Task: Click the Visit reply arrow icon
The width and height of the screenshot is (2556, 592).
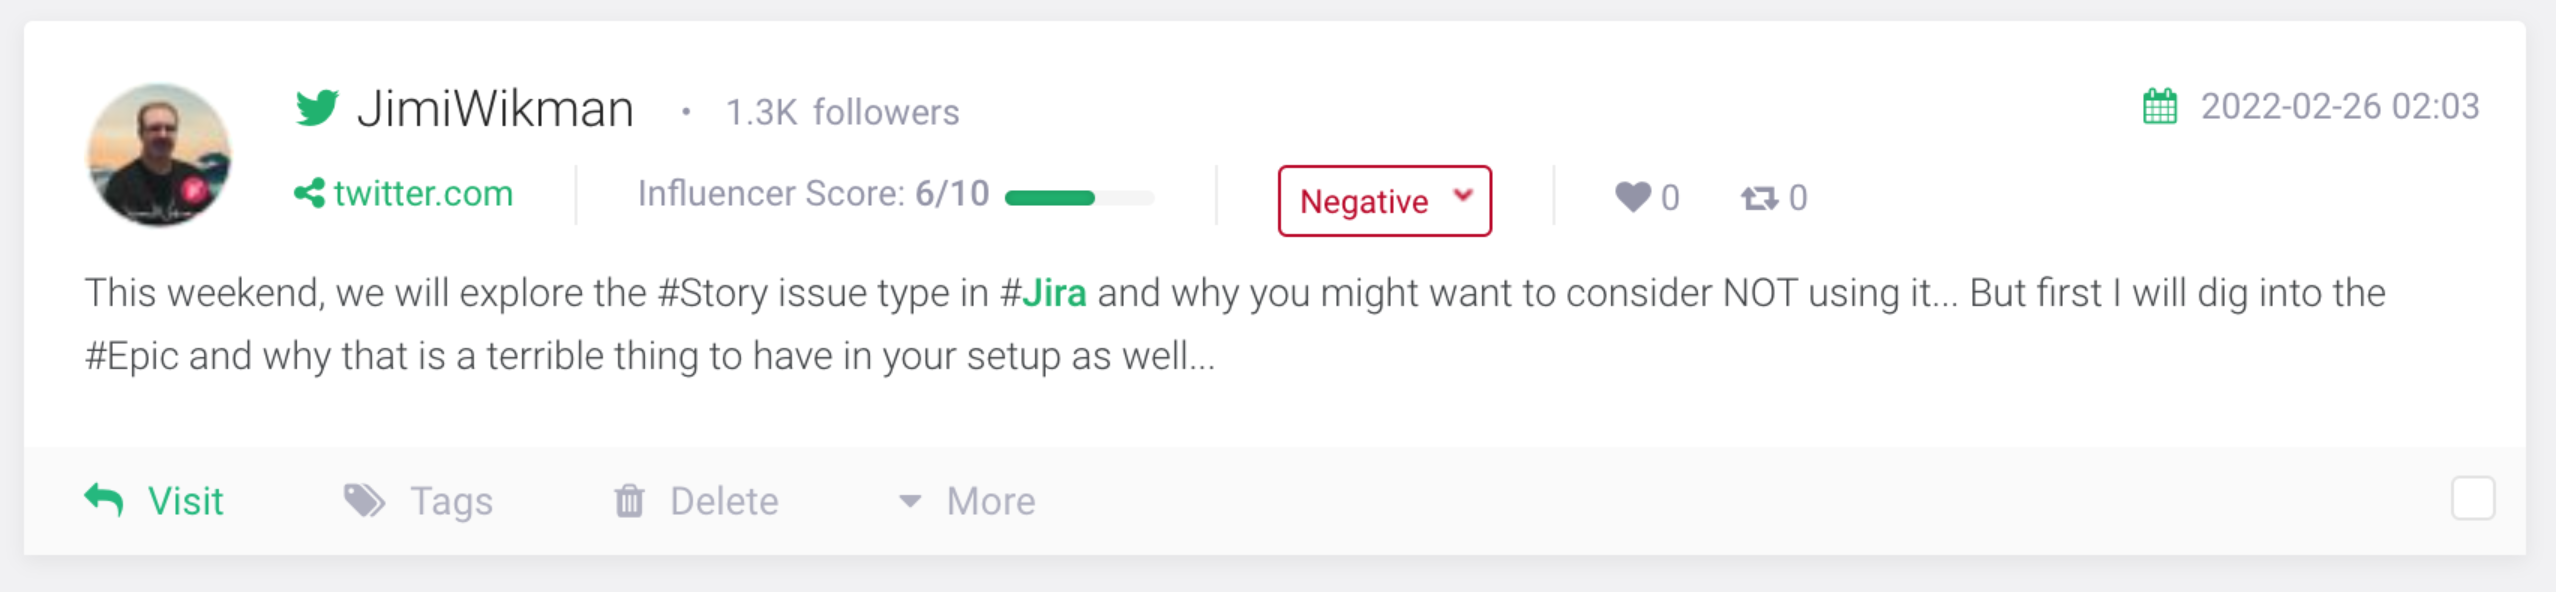Action: pyautogui.click(x=104, y=500)
